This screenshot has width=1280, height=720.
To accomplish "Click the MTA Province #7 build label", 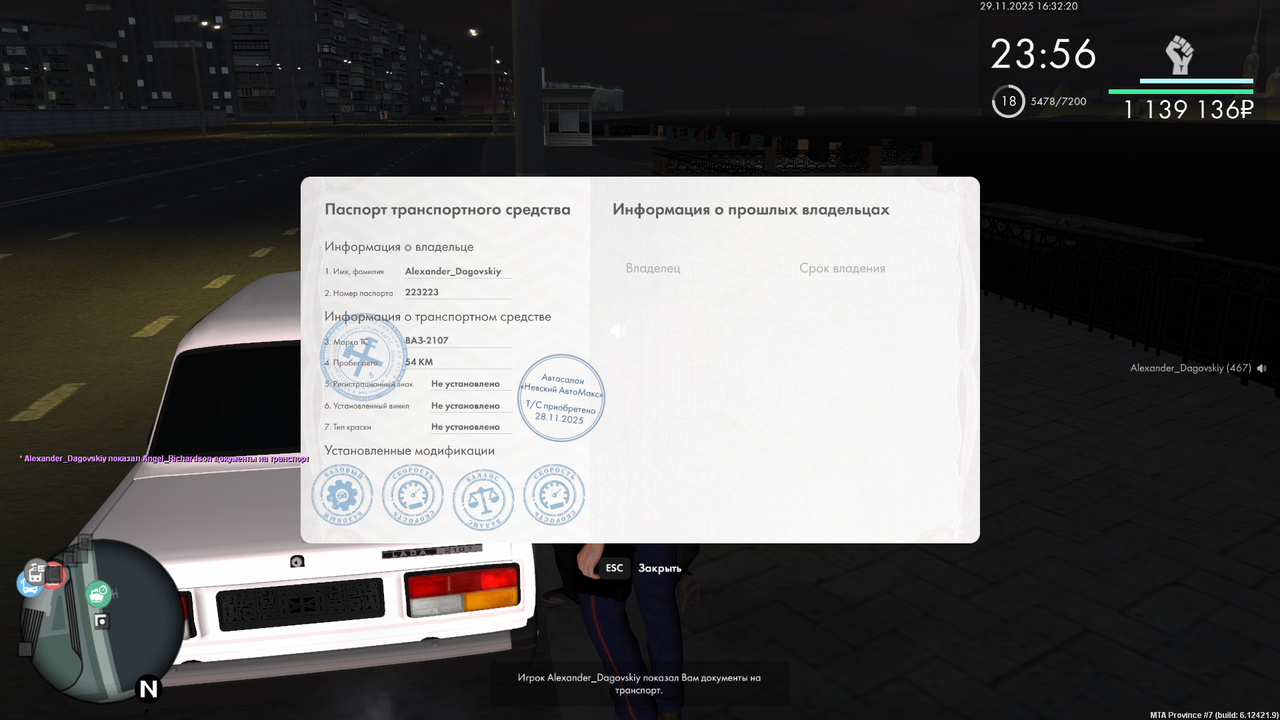I will [x=1214, y=714].
